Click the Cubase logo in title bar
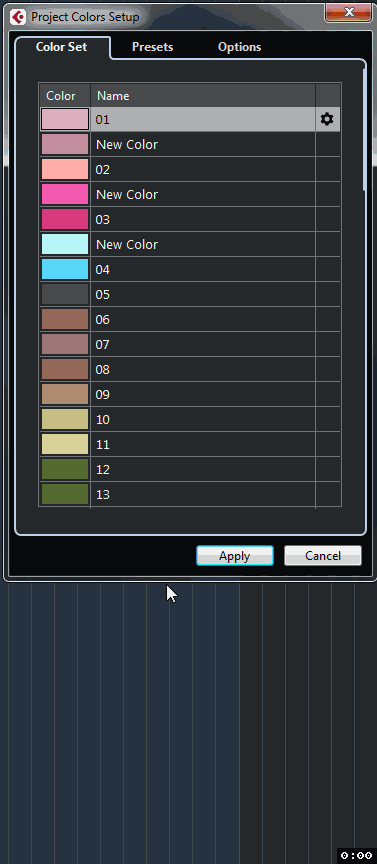 [18, 17]
